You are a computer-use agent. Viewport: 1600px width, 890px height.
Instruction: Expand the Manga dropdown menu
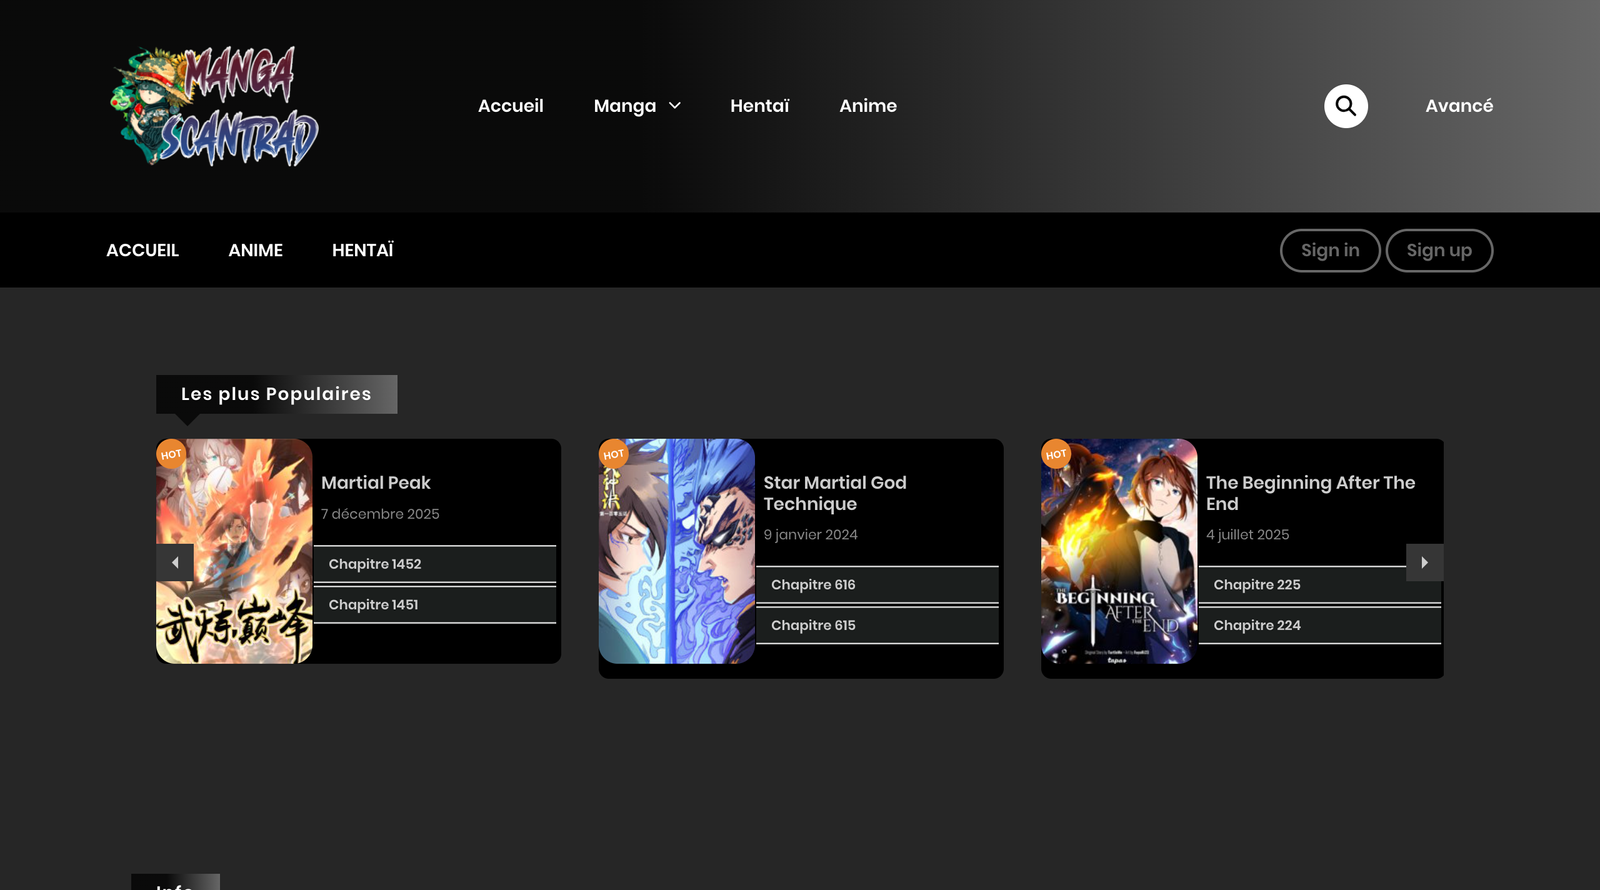point(637,106)
